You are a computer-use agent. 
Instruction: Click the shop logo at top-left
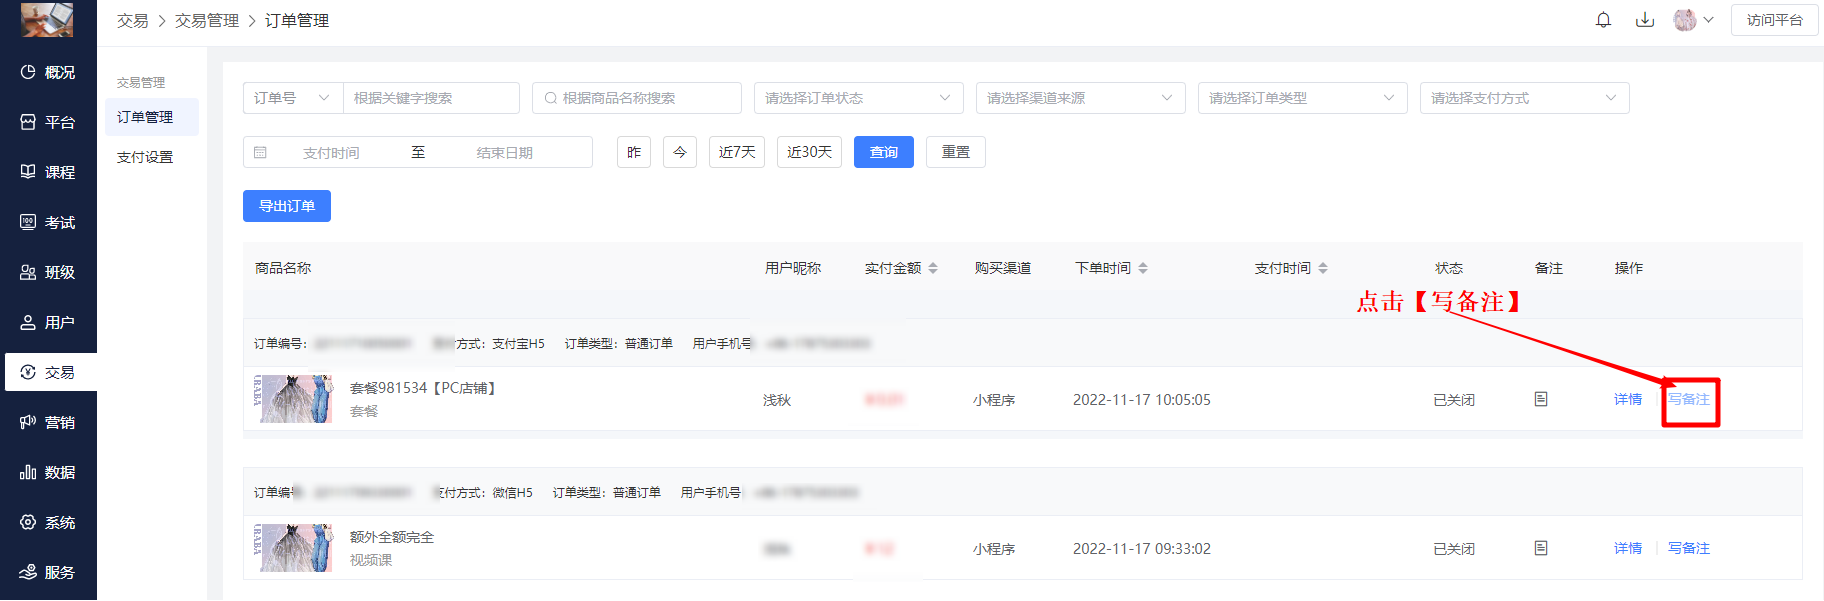[x=47, y=19]
